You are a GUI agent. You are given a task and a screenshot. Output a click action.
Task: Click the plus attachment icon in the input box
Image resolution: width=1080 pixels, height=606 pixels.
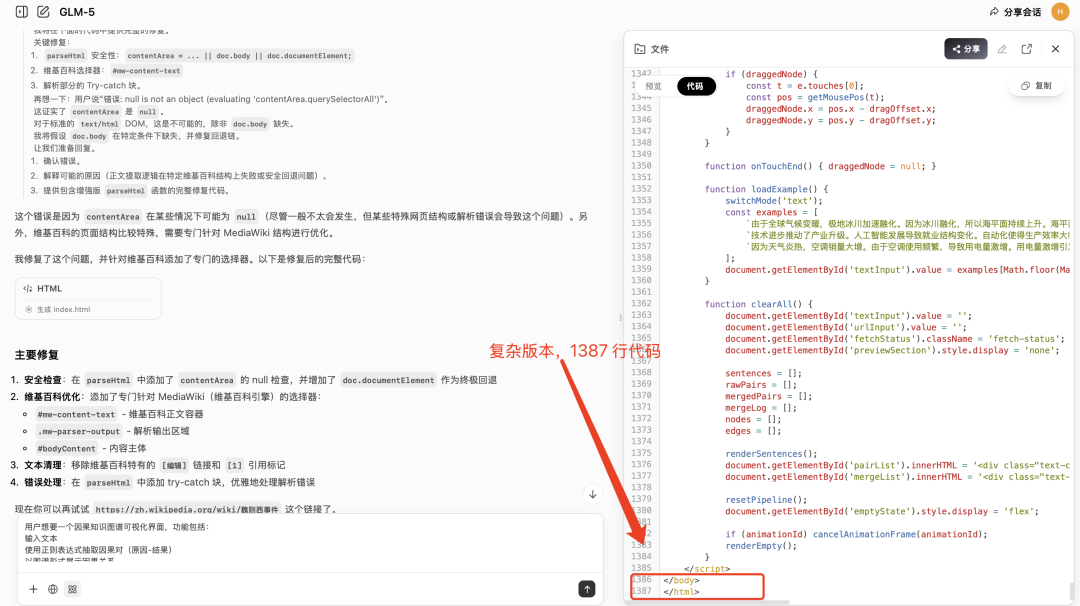pyautogui.click(x=33, y=589)
